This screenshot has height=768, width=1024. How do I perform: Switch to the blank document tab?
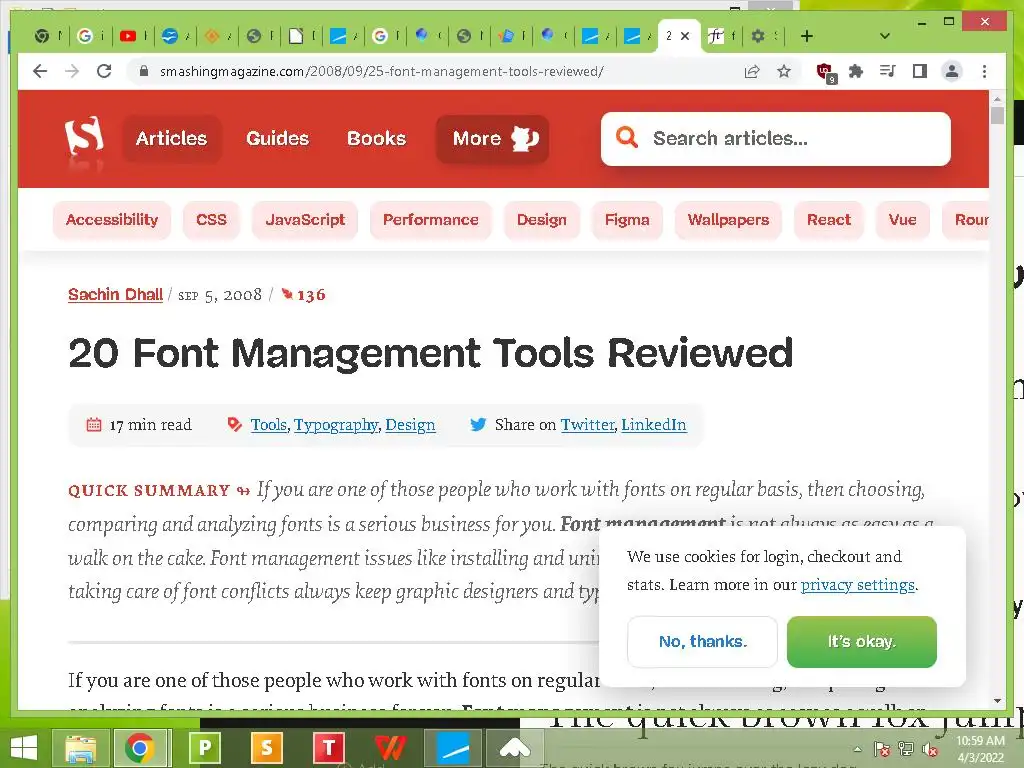pyautogui.click(x=302, y=36)
